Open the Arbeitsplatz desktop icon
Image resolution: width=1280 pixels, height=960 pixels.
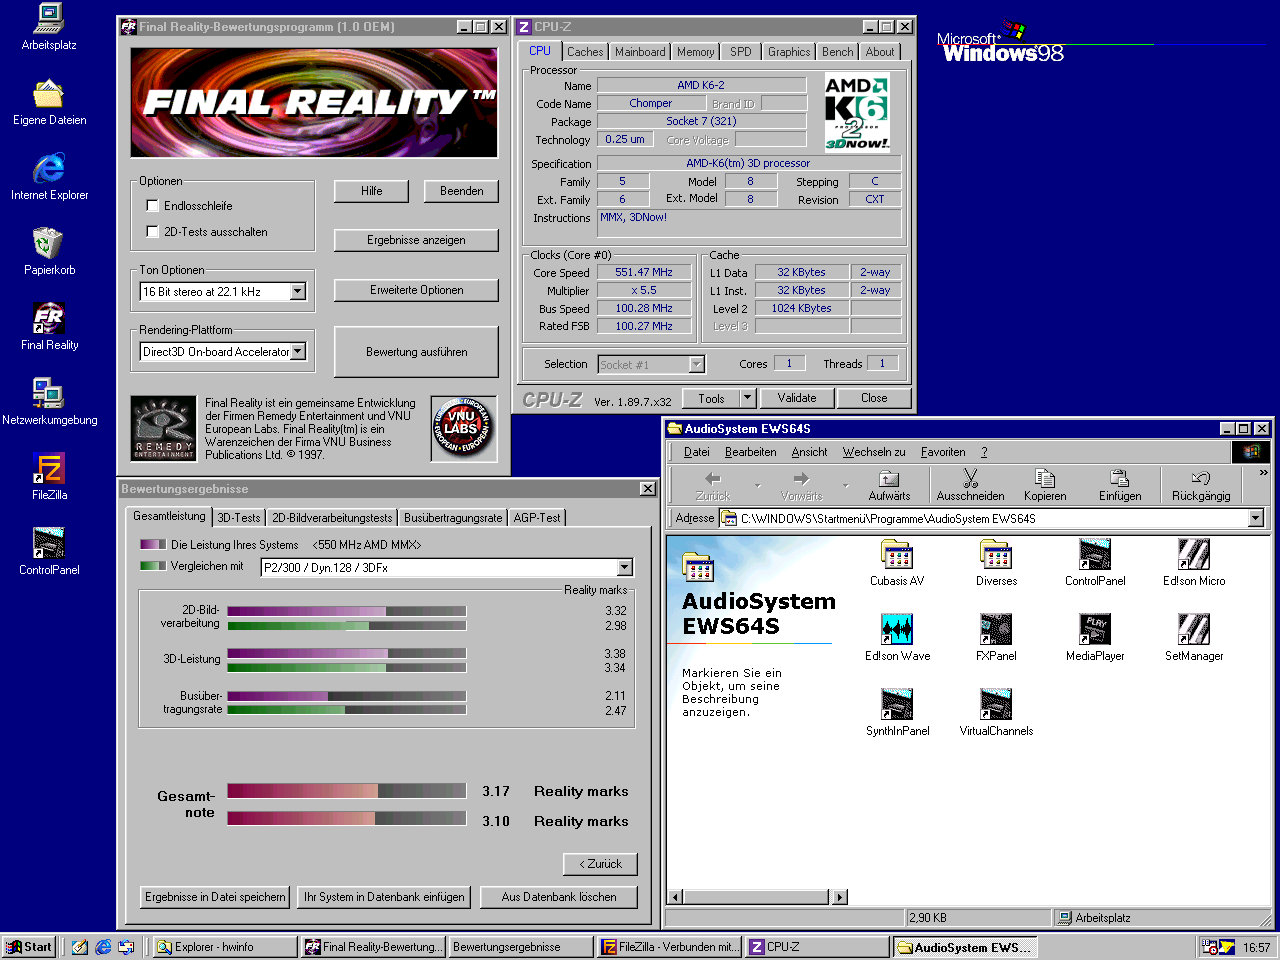[49, 18]
